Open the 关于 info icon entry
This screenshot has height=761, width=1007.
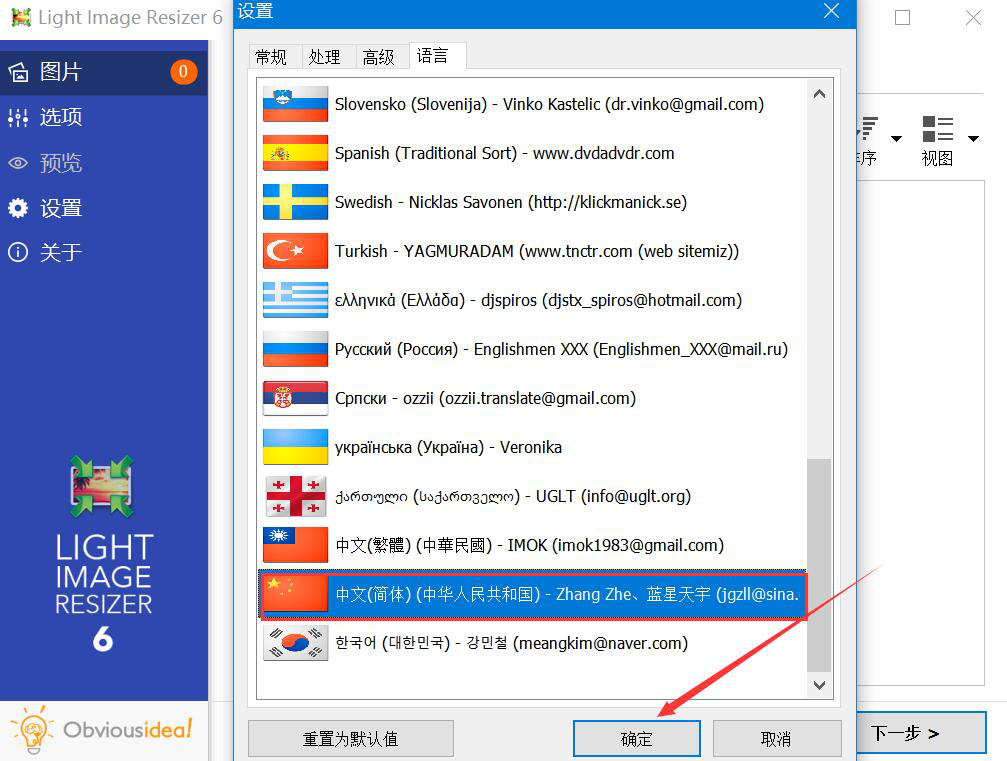tap(18, 252)
